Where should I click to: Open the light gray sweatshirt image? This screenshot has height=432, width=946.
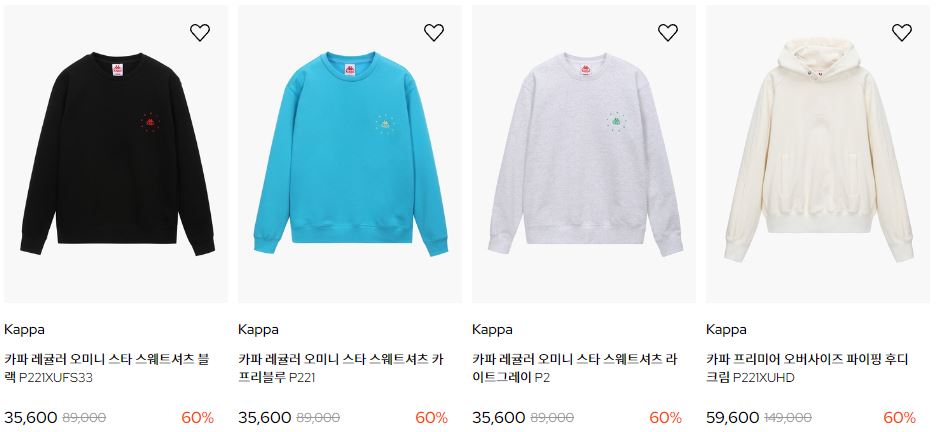click(x=584, y=154)
